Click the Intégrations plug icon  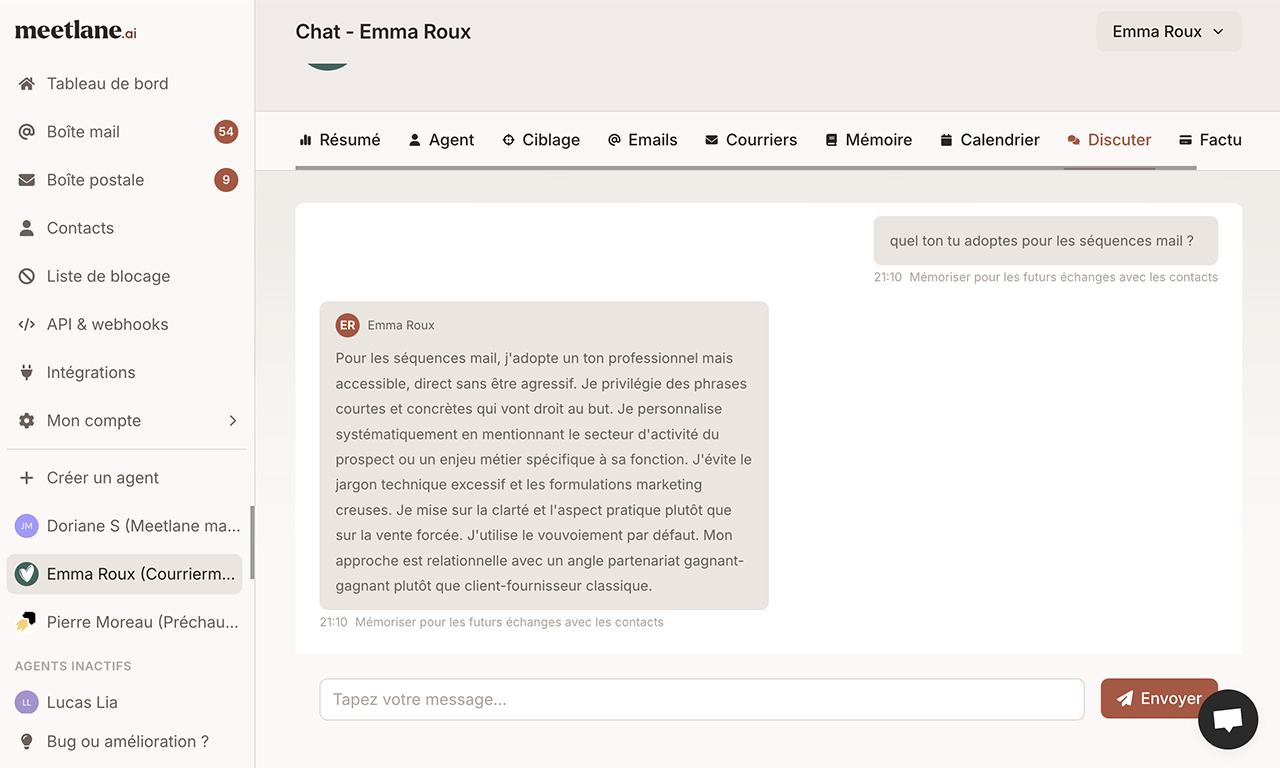[x=26, y=371]
